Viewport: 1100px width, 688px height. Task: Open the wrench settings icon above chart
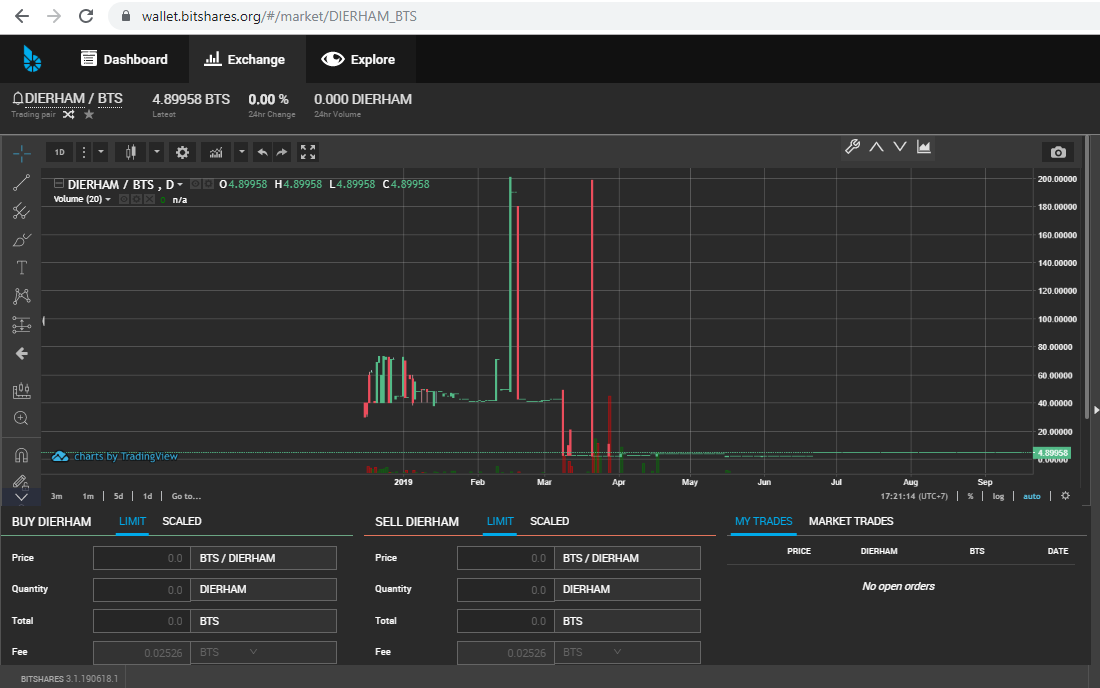(x=852, y=147)
